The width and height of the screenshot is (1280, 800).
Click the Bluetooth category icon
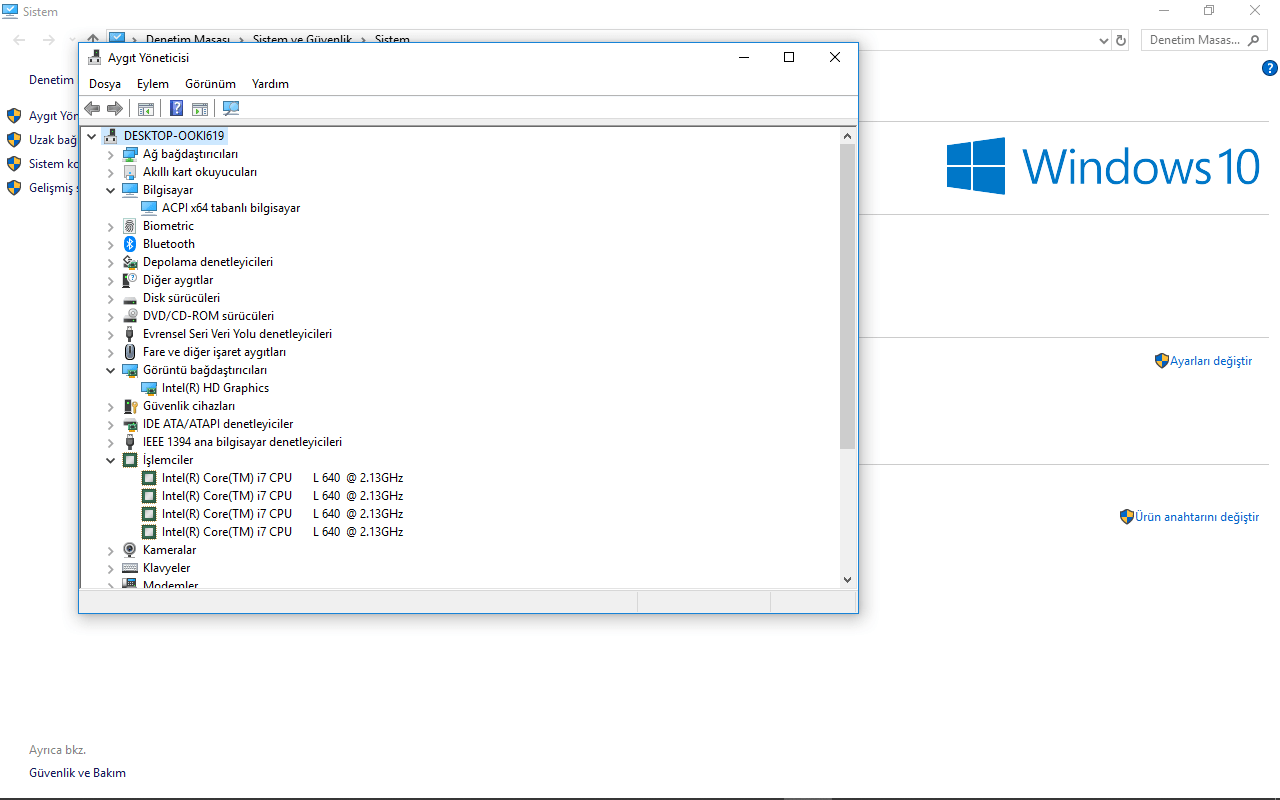[x=130, y=244]
